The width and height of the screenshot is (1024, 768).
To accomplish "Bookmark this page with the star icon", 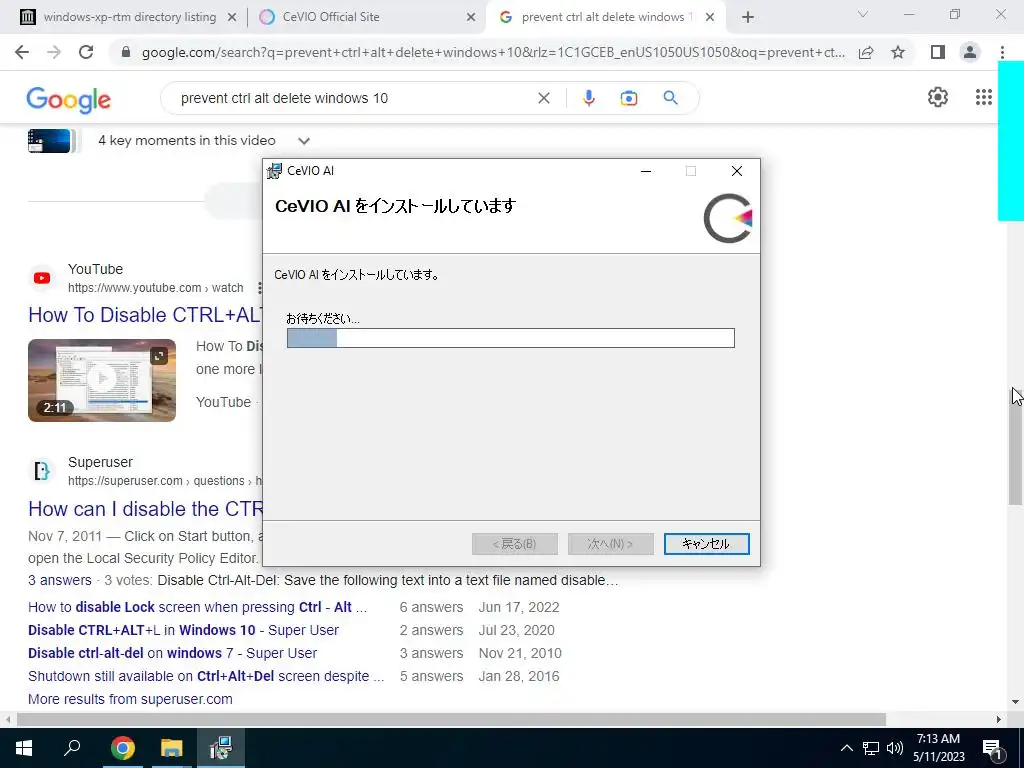I will 898,52.
